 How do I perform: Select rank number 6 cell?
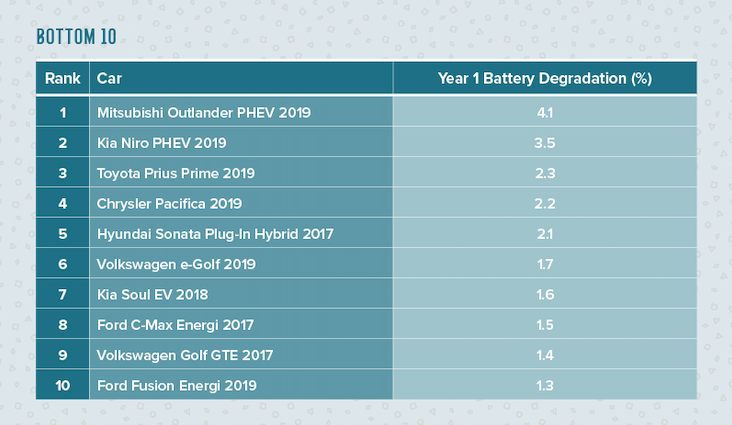(x=63, y=264)
